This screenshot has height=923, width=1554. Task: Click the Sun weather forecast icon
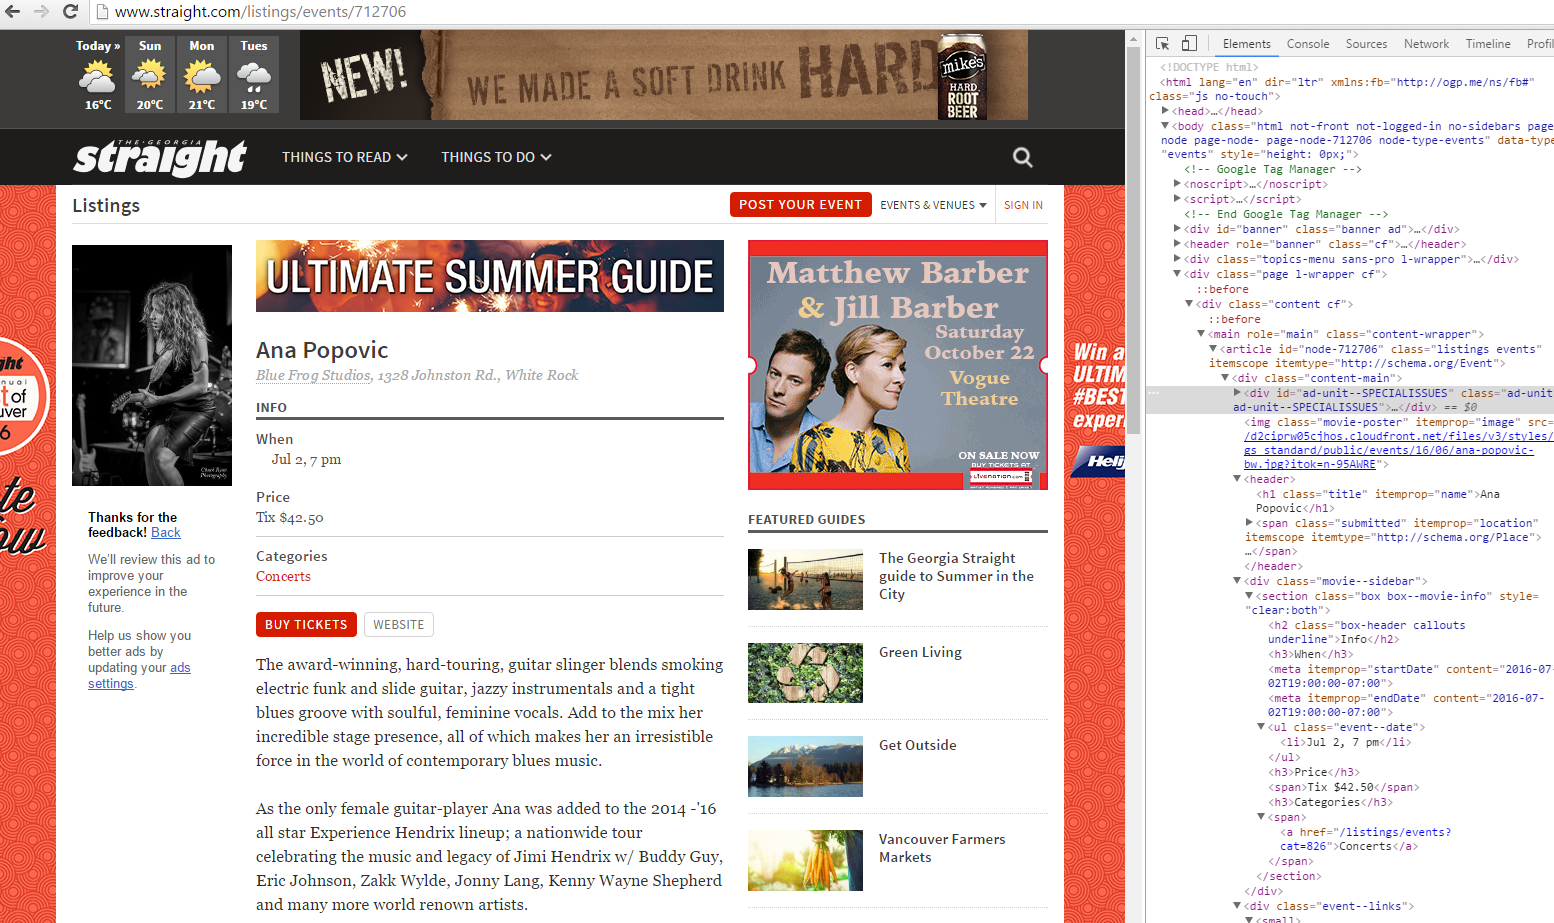coord(150,75)
